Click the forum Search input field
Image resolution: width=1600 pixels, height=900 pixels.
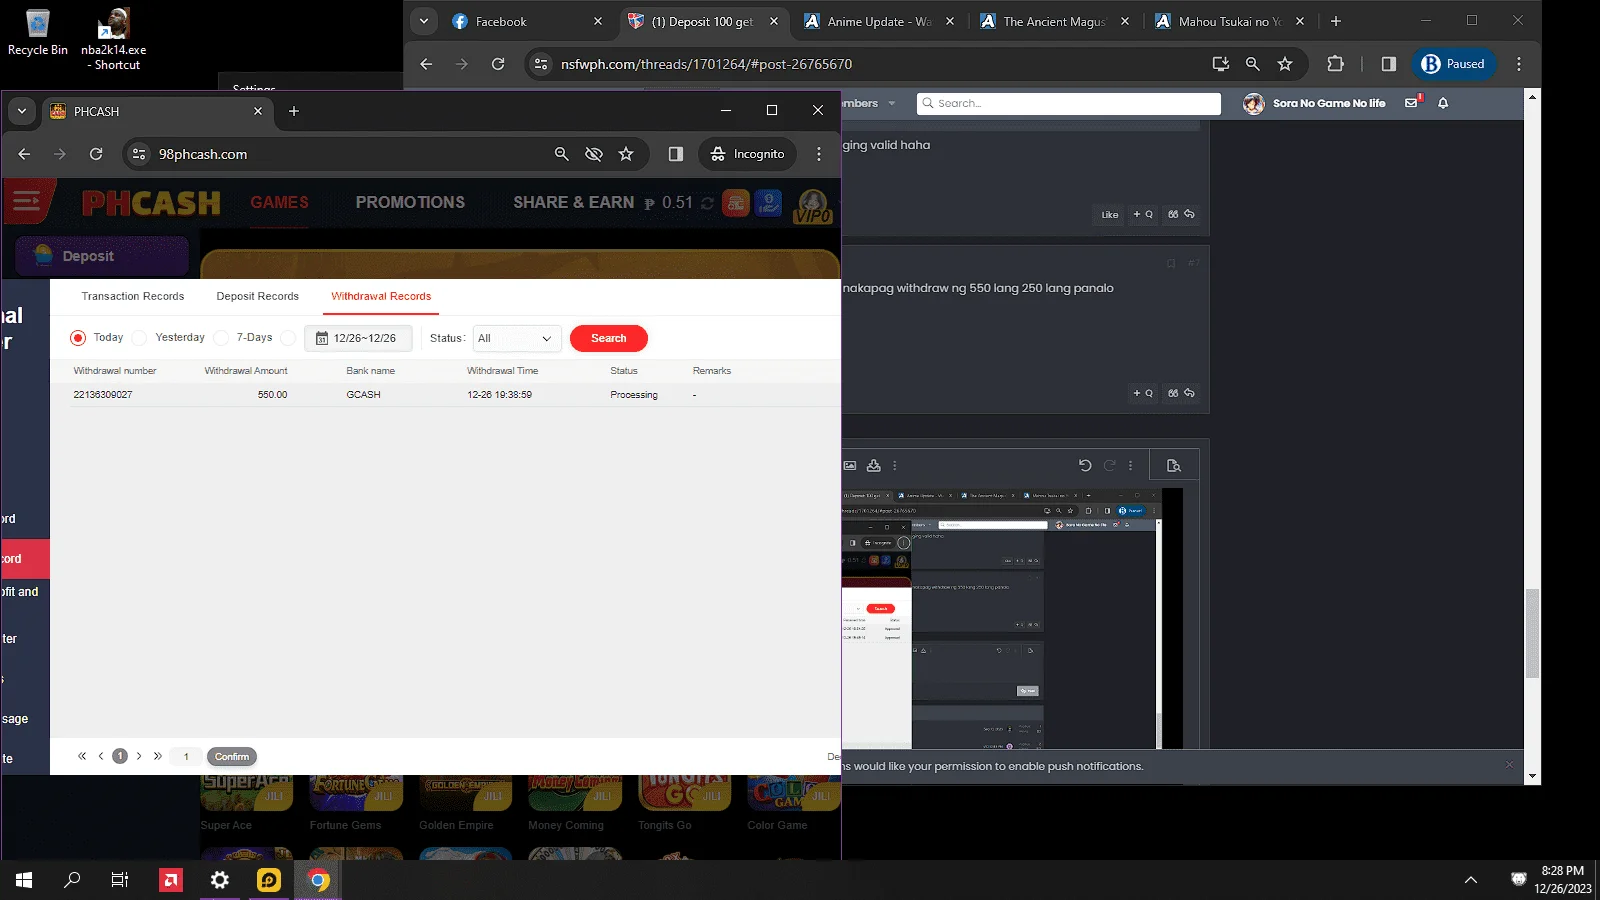[1069, 103]
